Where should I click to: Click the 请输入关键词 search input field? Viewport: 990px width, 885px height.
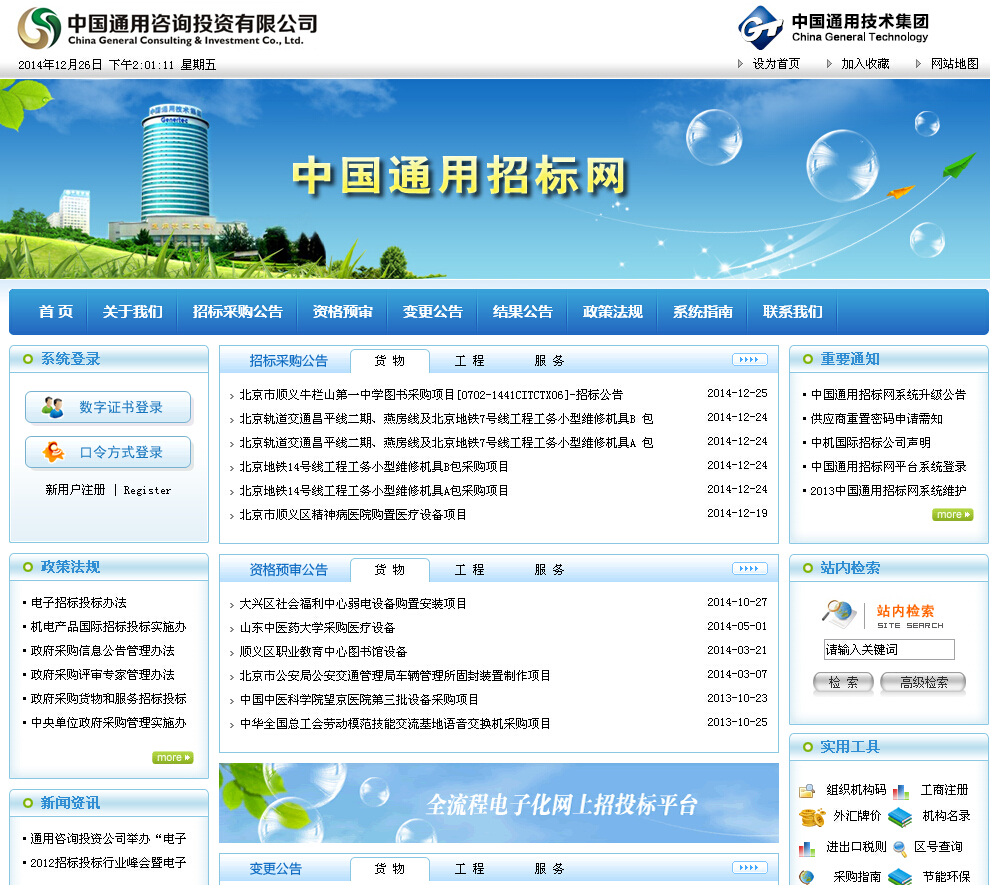coord(888,649)
